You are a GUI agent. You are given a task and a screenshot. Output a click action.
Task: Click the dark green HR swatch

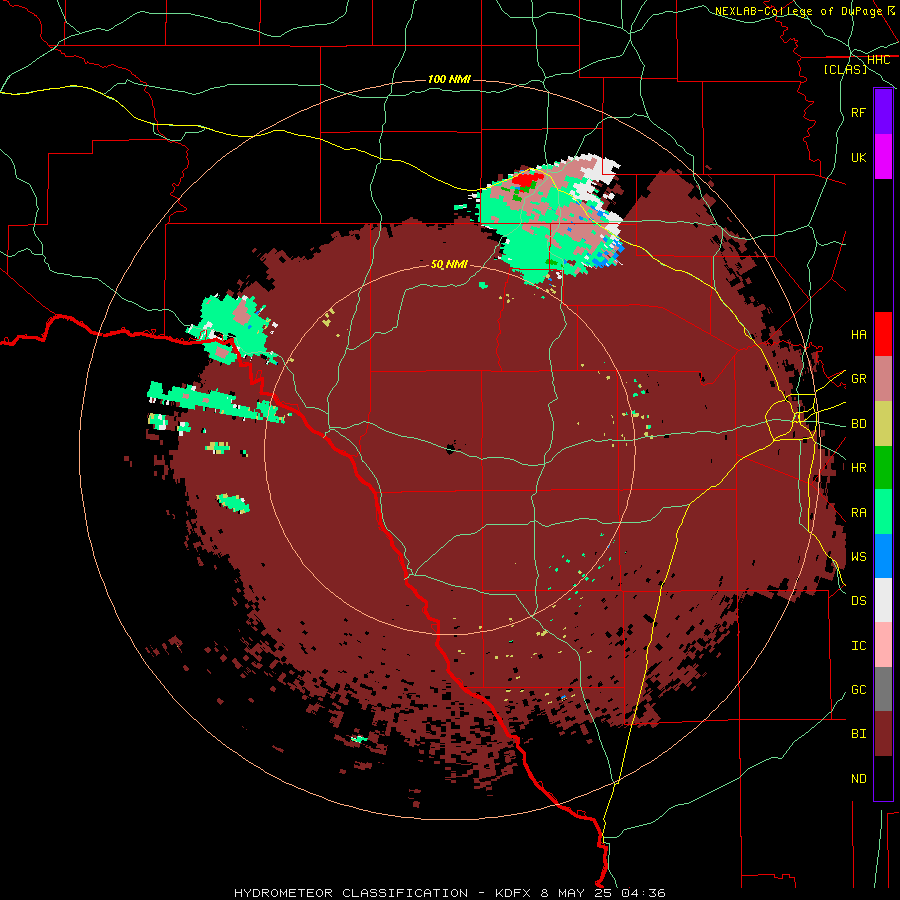(x=883, y=468)
